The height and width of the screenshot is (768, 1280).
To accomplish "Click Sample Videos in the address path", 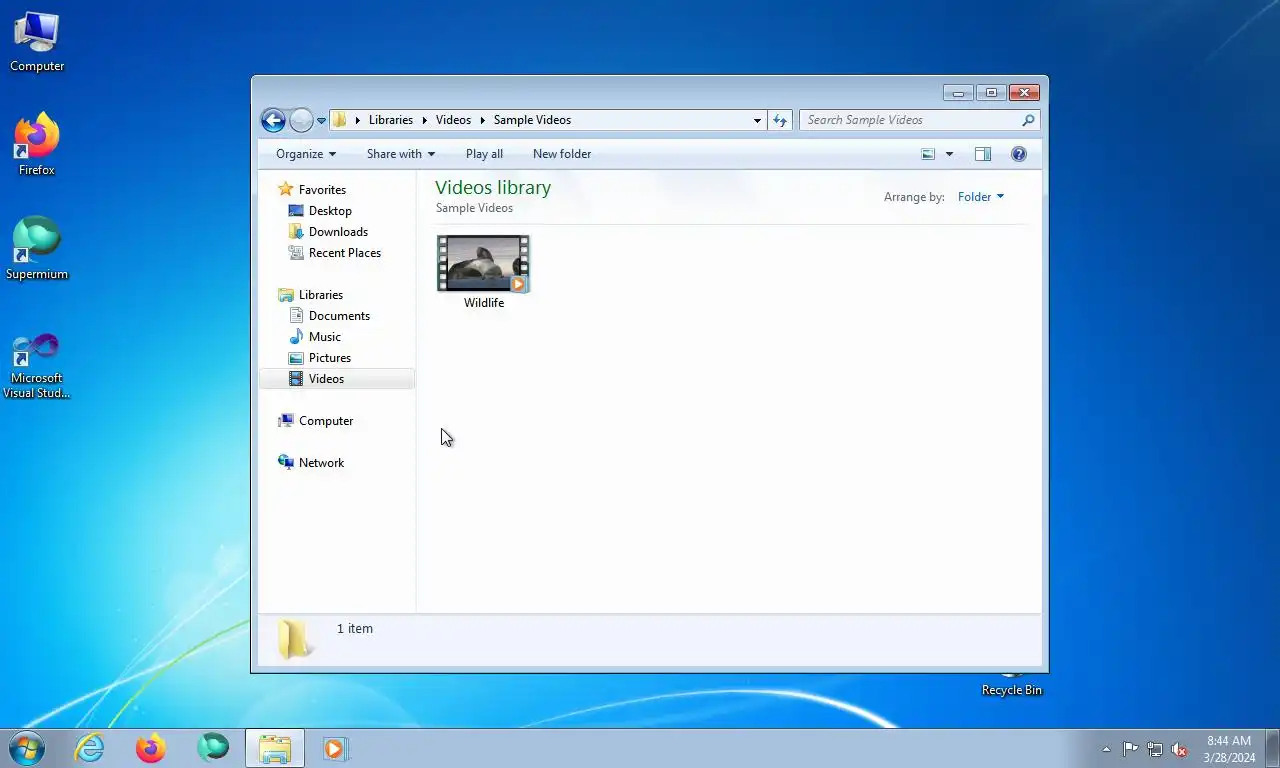I will (x=532, y=120).
